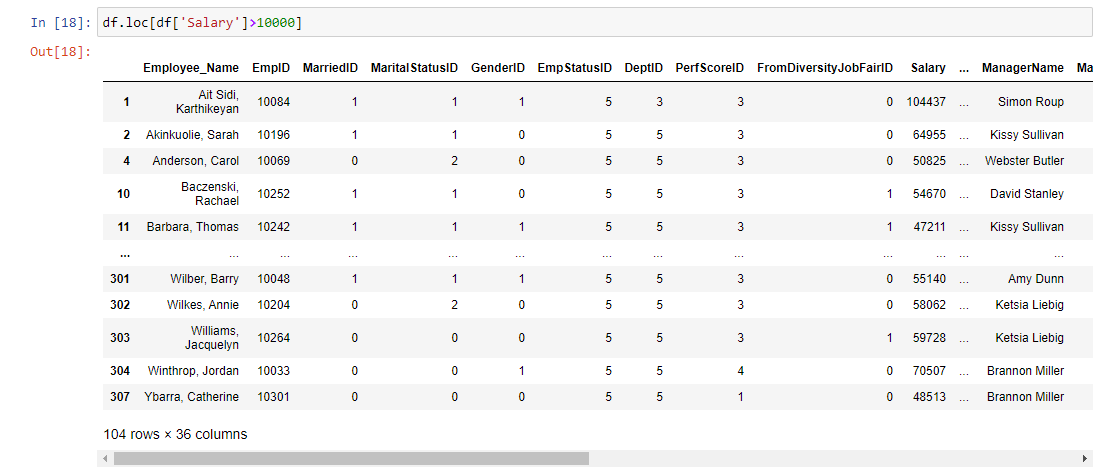Click manager name Simon Roup

[1031, 102]
